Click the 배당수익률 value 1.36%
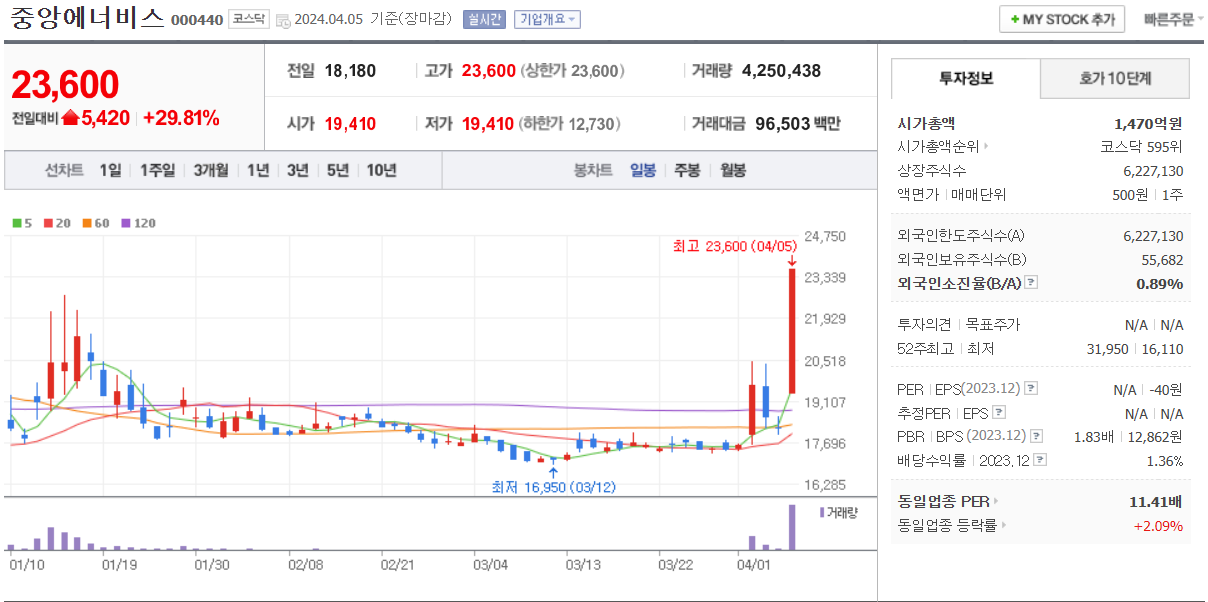 pyautogui.click(x=1164, y=460)
